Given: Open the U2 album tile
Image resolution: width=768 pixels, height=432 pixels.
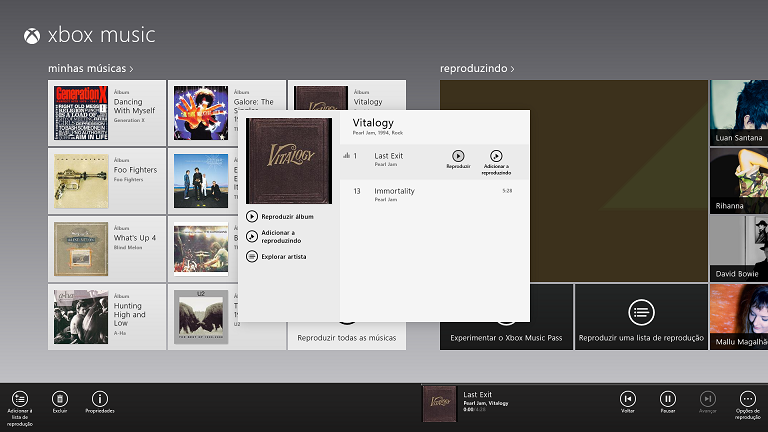Looking at the screenshot, I should pos(203,317).
